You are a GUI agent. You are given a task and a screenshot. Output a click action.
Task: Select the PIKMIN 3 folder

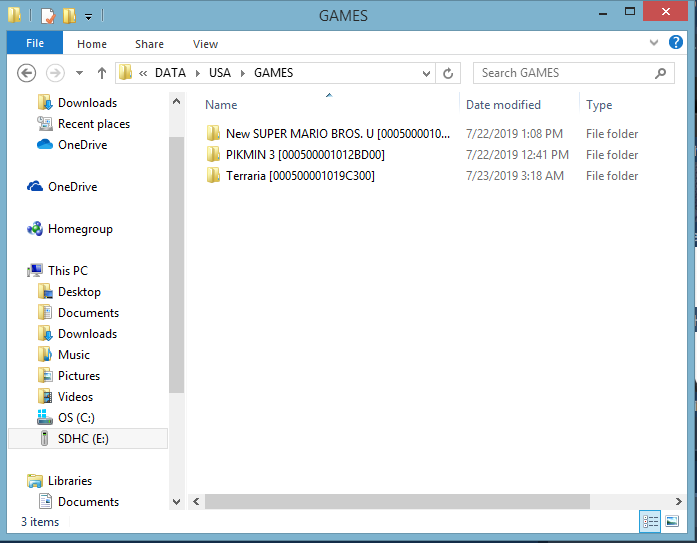coord(305,155)
